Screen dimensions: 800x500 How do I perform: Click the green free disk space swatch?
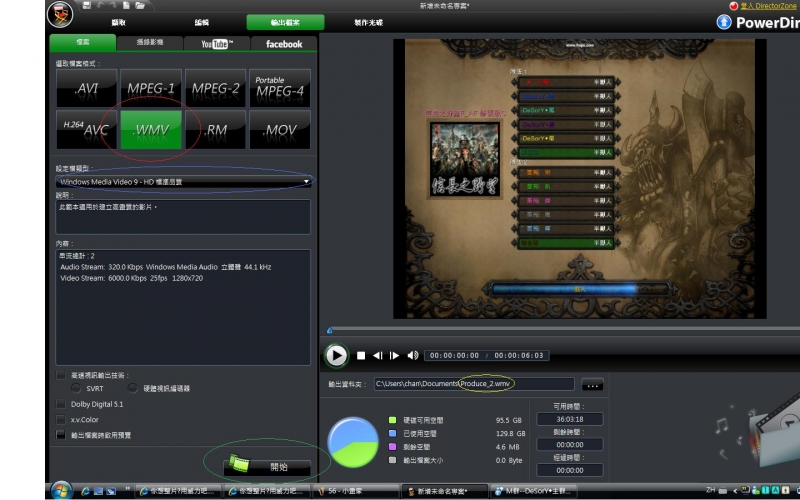pyautogui.click(x=392, y=420)
